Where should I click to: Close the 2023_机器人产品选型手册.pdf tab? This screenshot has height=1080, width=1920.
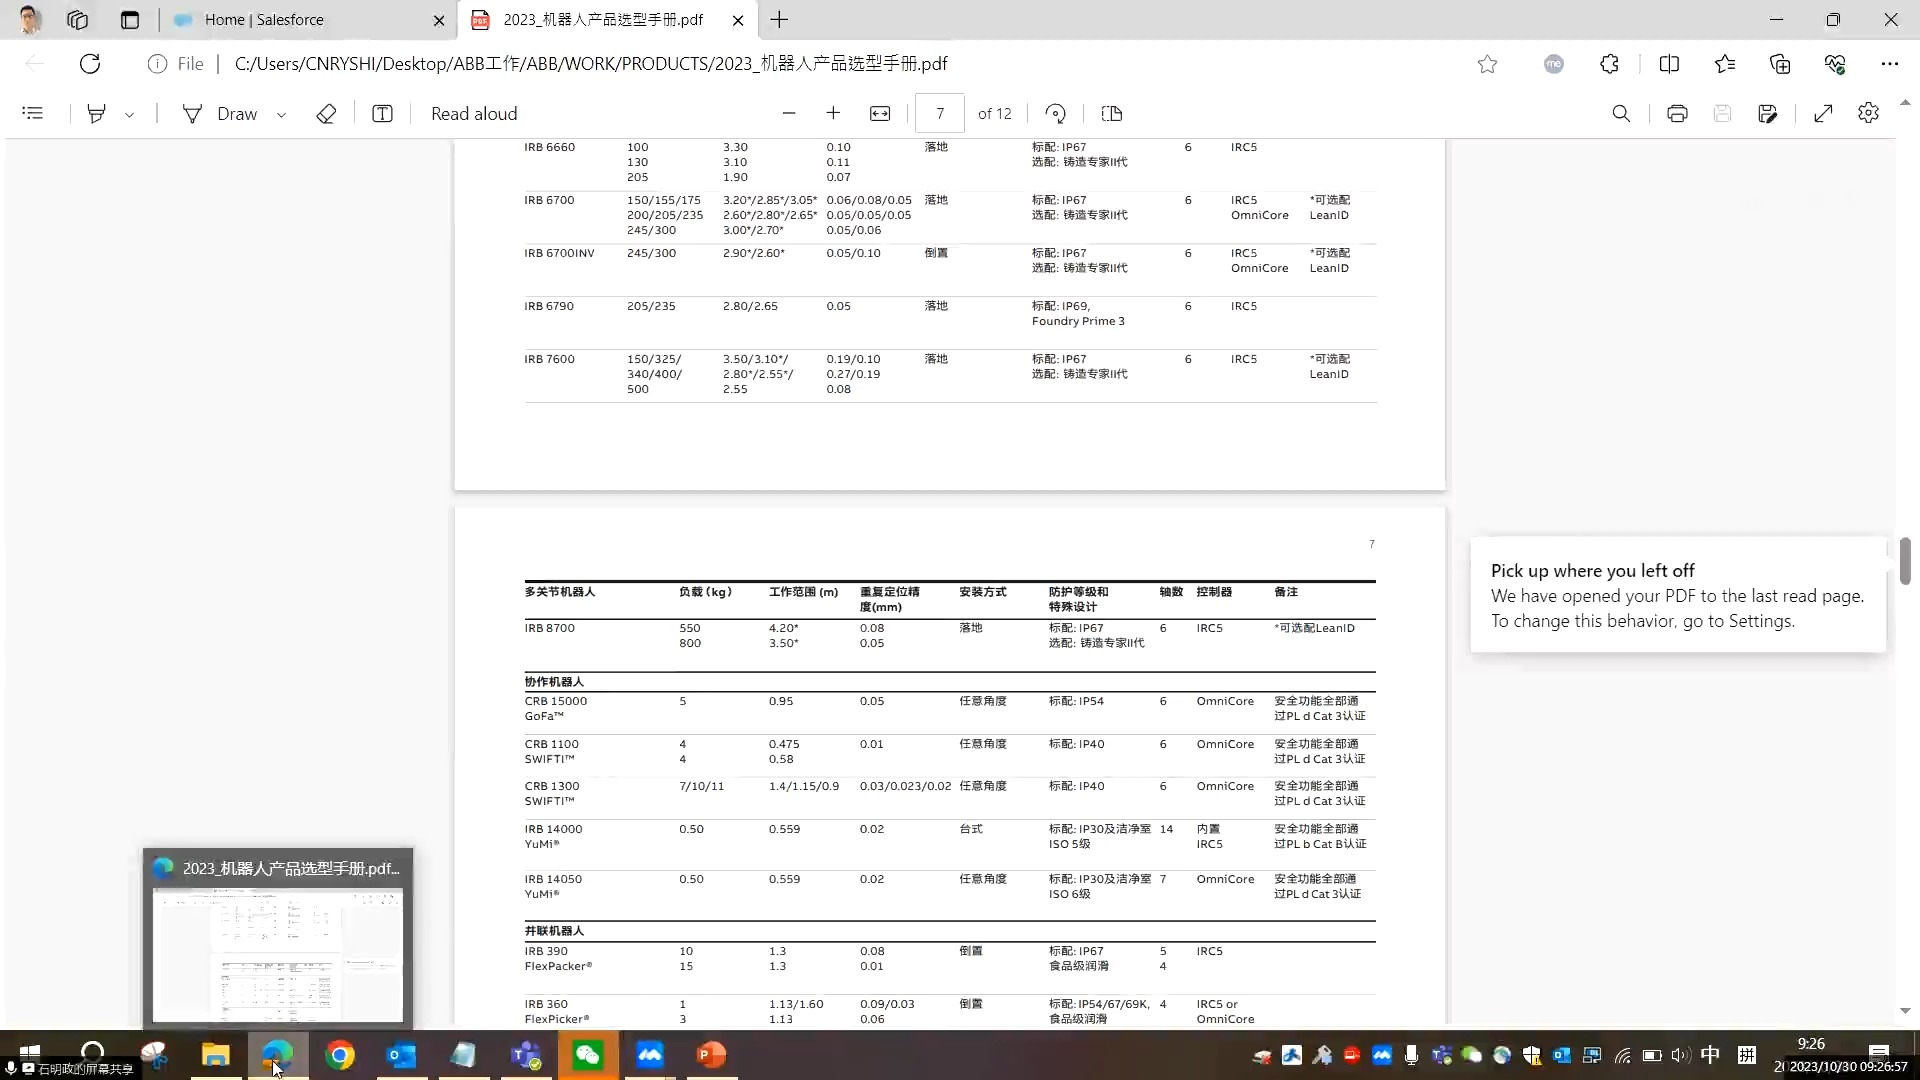[x=738, y=20]
